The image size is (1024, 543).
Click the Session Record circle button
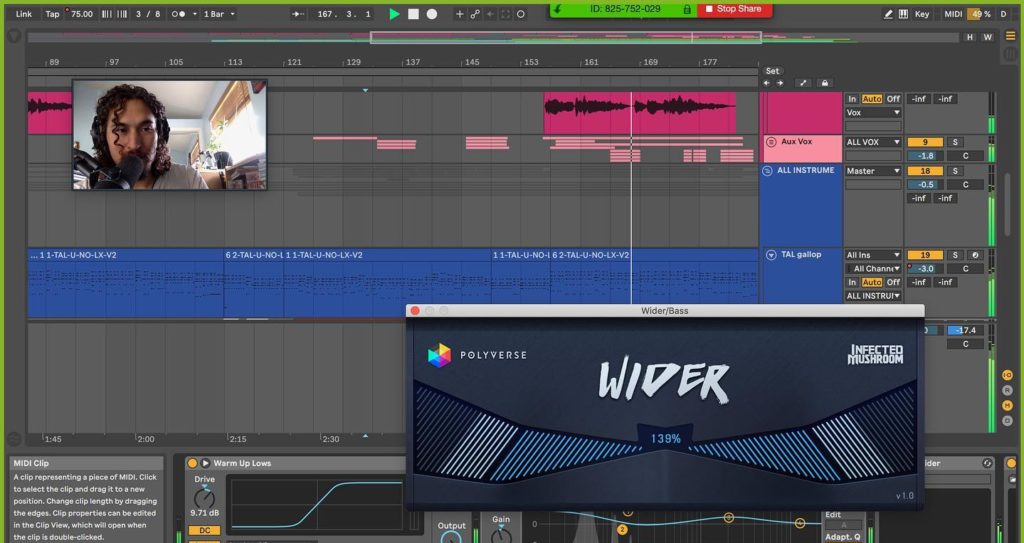pyautogui.click(x=520, y=14)
